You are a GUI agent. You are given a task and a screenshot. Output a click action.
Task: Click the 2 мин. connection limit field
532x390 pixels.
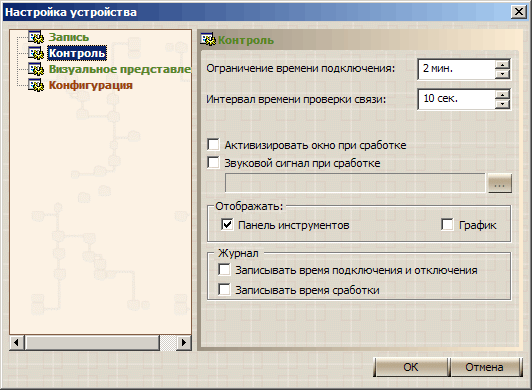(457, 69)
